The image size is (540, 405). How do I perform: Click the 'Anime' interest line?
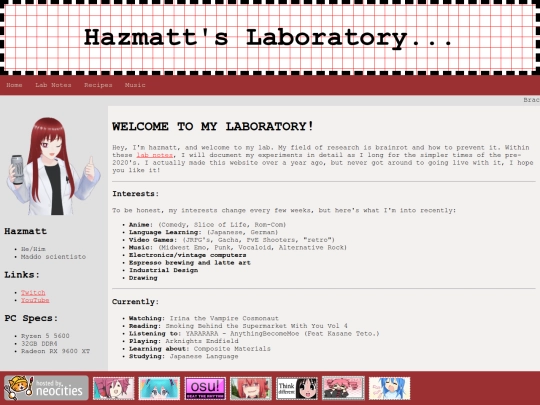(x=207, y=225)
